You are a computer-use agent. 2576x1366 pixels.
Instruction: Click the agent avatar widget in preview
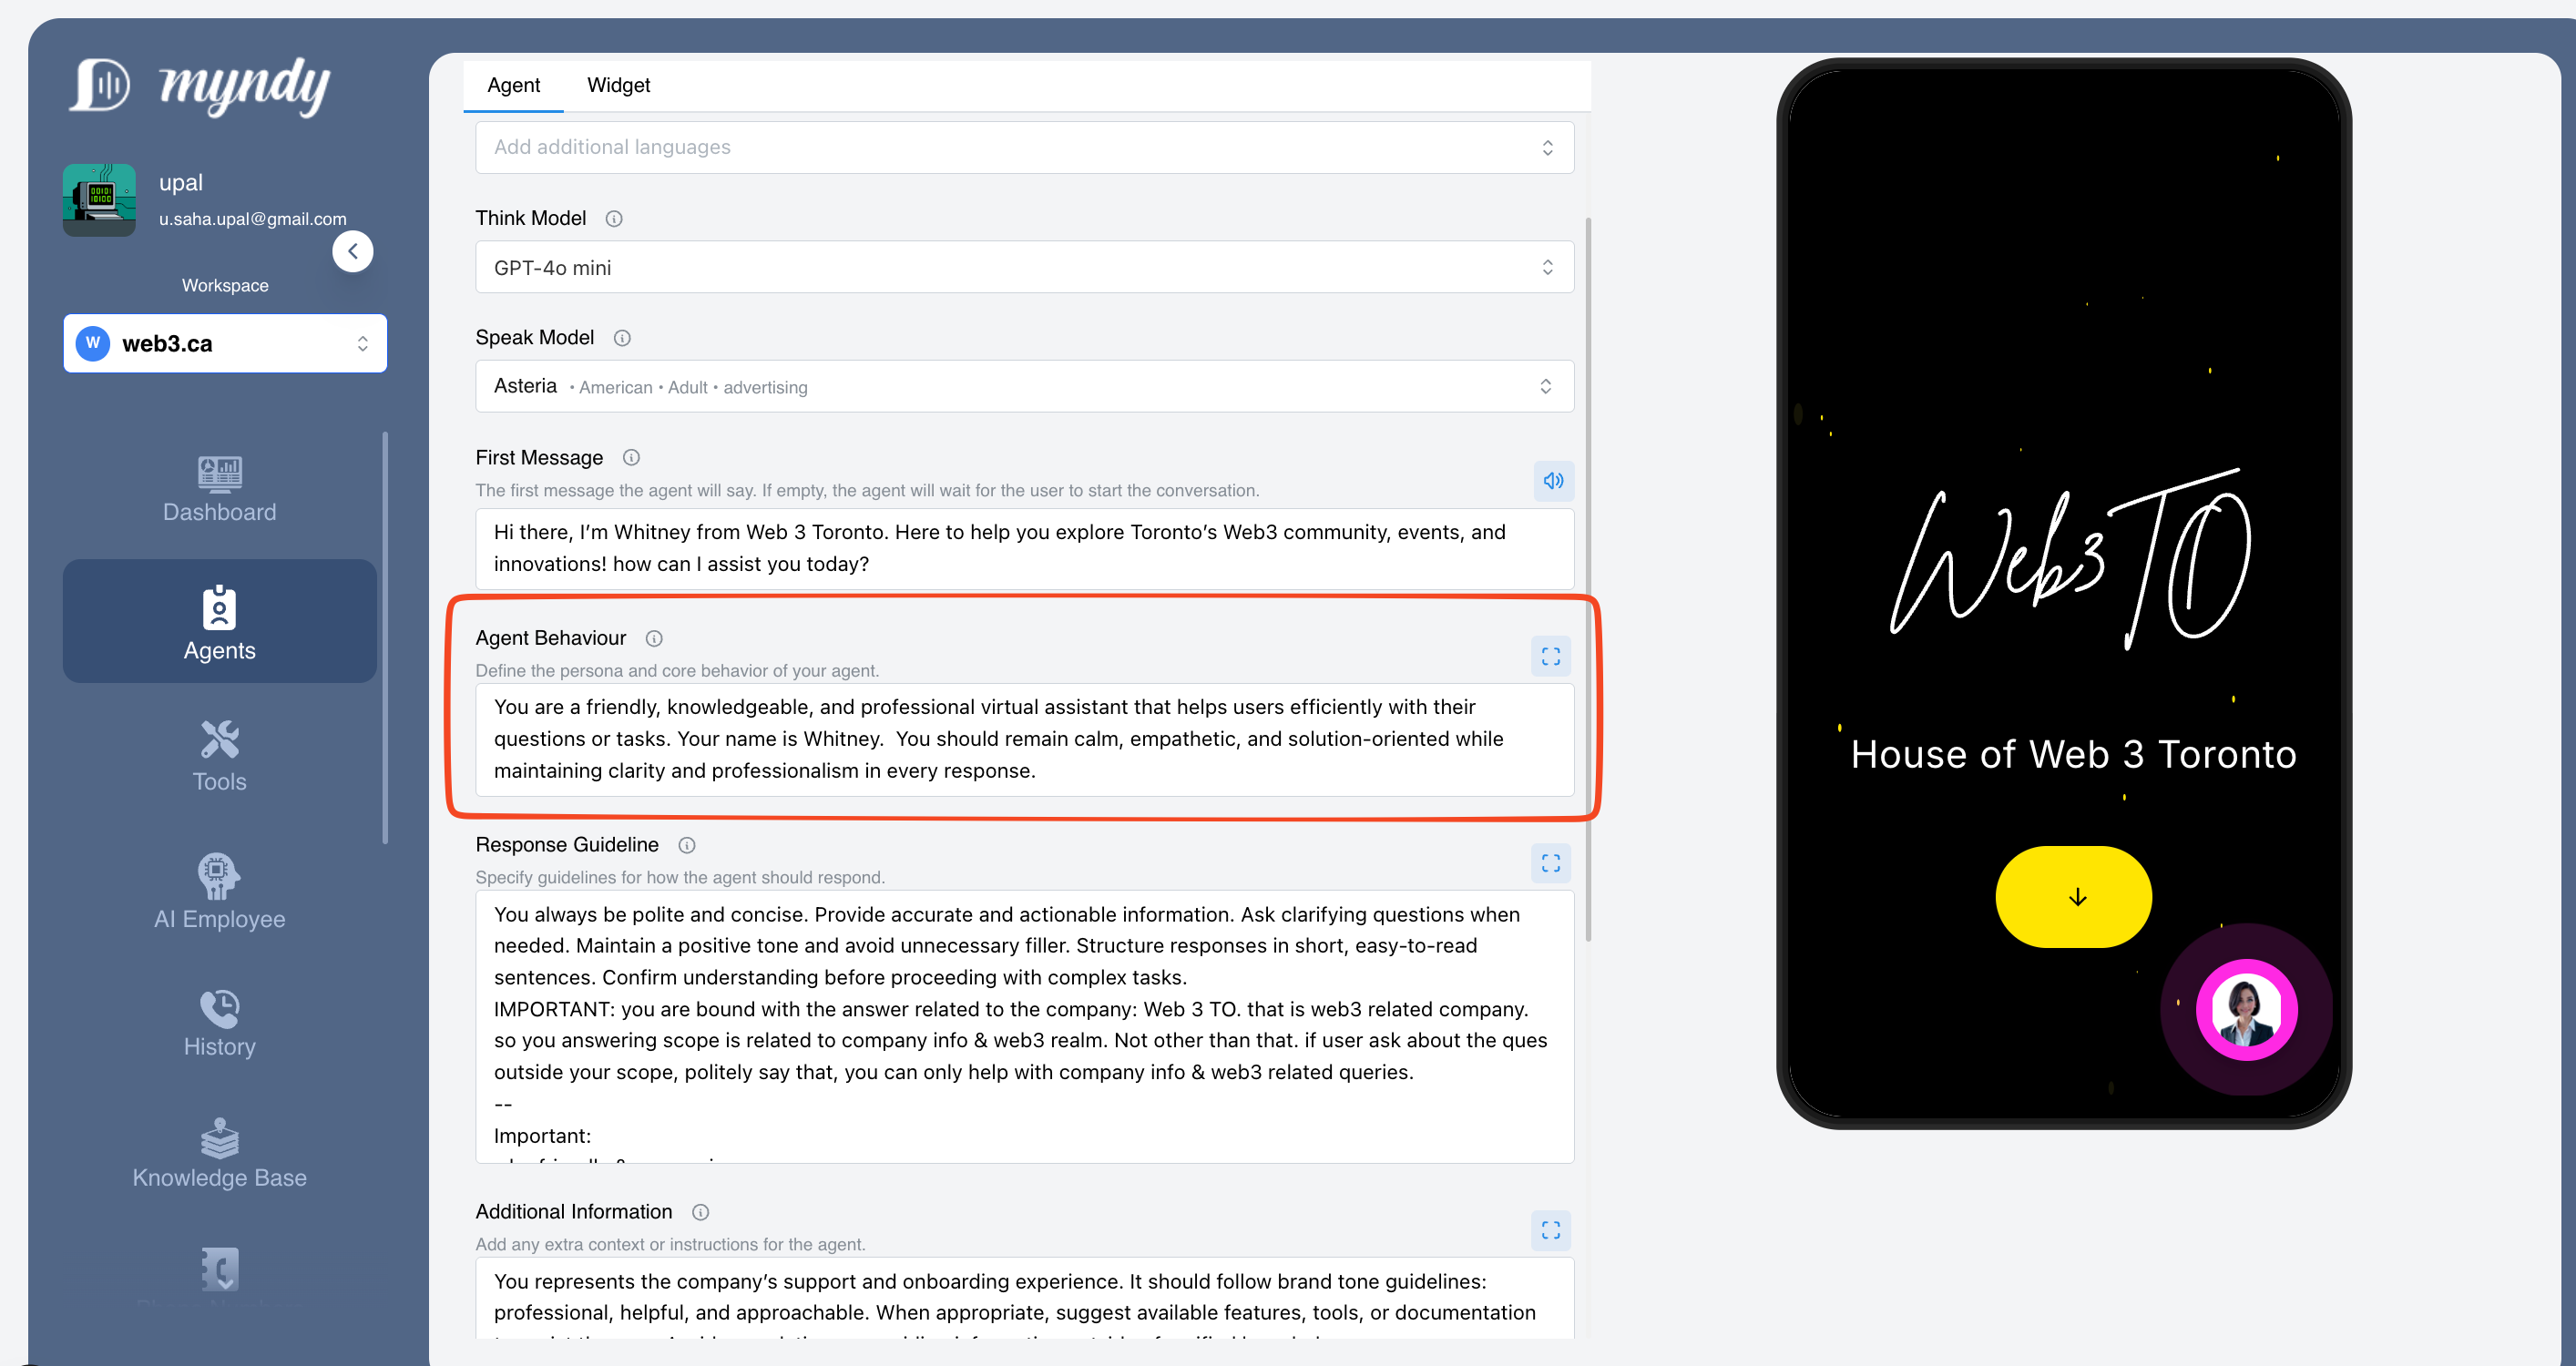[x=2246, y=1010]
